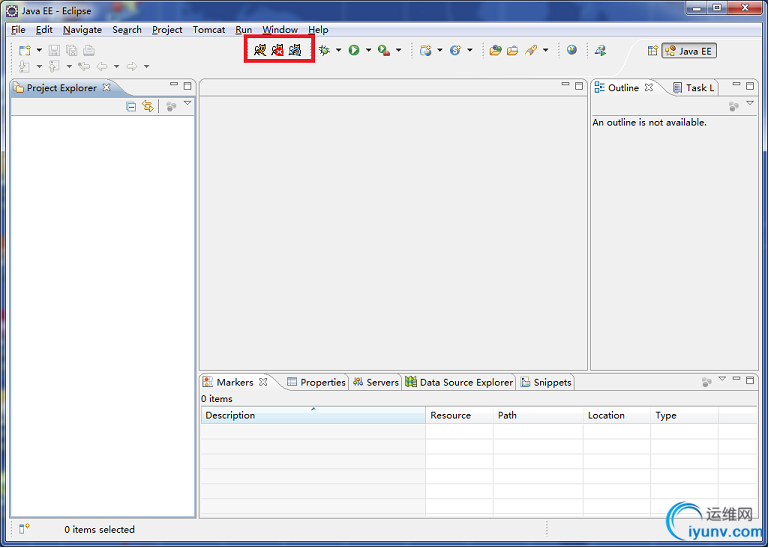Select the Java EE perspective button
The height and width of the screenshot is (548, 769).
point(689,51)
